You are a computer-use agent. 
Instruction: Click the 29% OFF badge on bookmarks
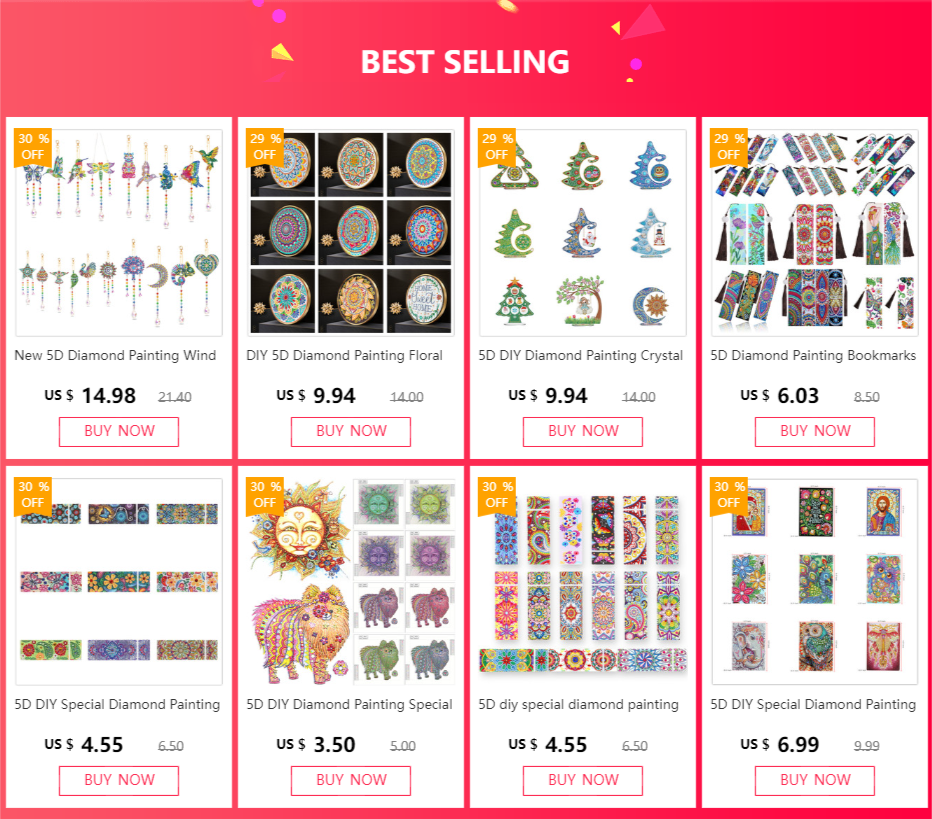coord(729,147)
